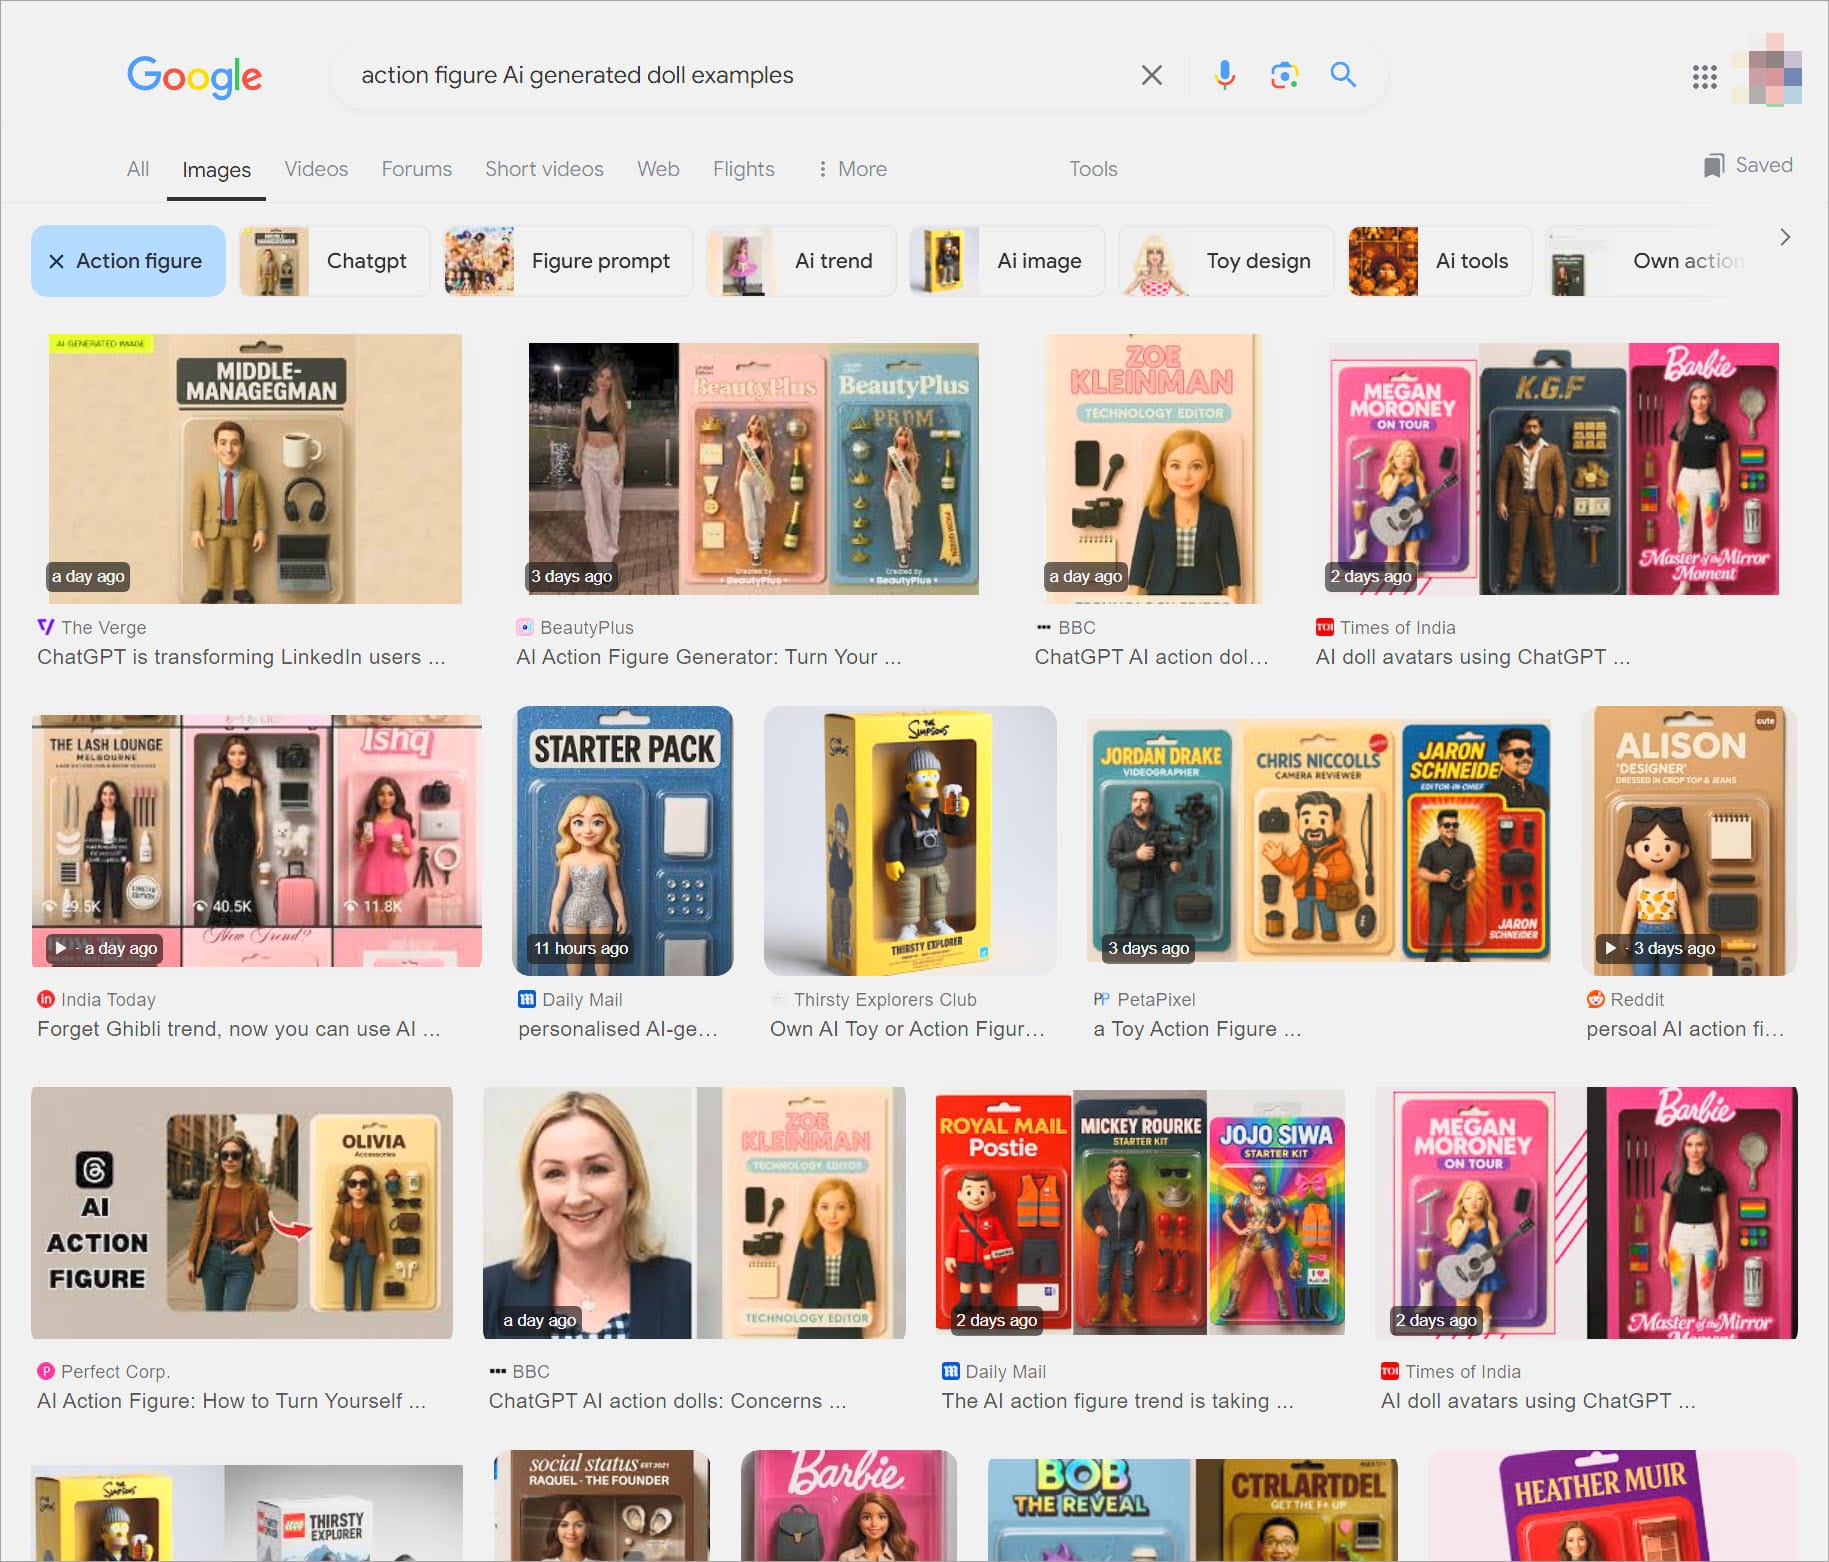
Task: Apply the Figure prompt filter chip
Action: 569,261
